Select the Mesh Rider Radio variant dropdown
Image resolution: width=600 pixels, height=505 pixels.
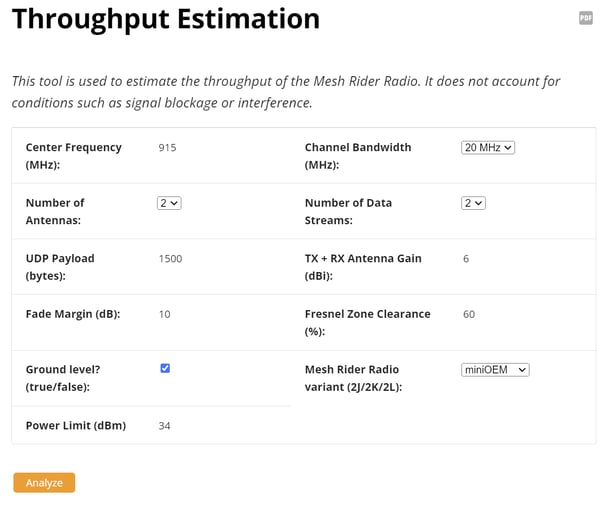[495, 369]
